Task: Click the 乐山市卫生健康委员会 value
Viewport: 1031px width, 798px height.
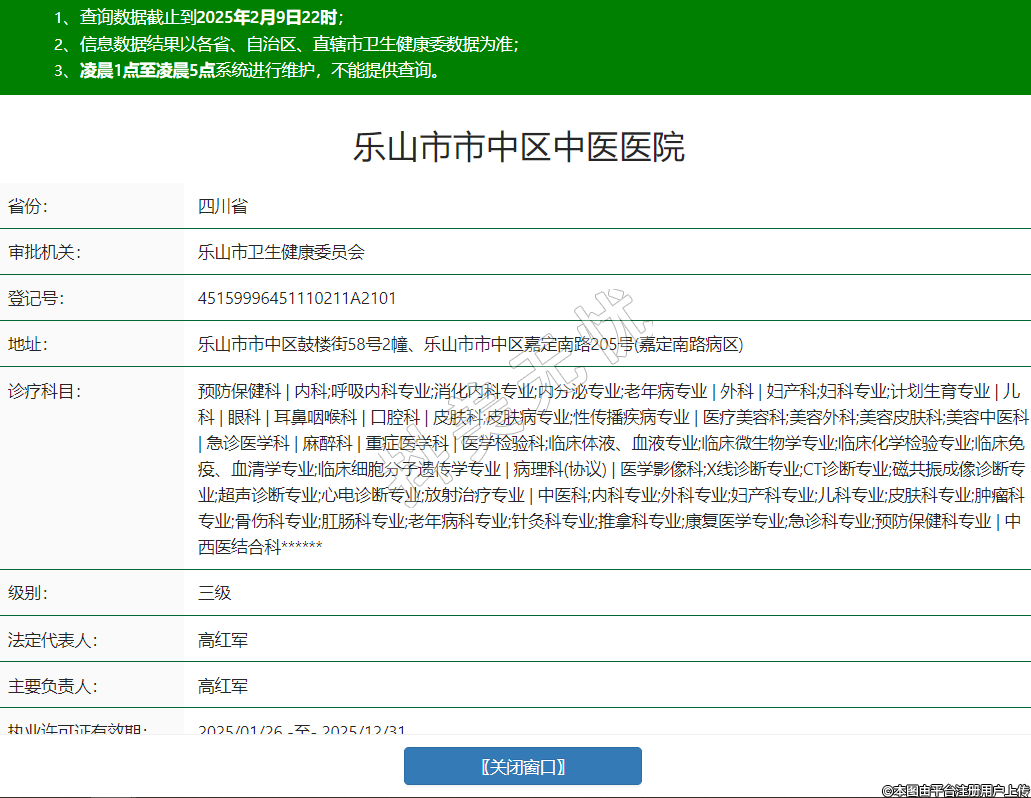Action: (281, 252)
